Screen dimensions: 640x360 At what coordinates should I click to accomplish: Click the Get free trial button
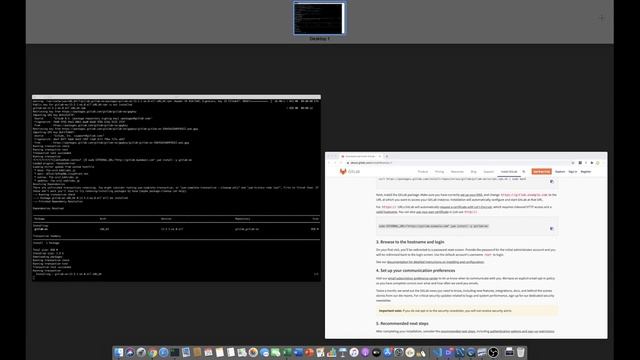[541, 172]
